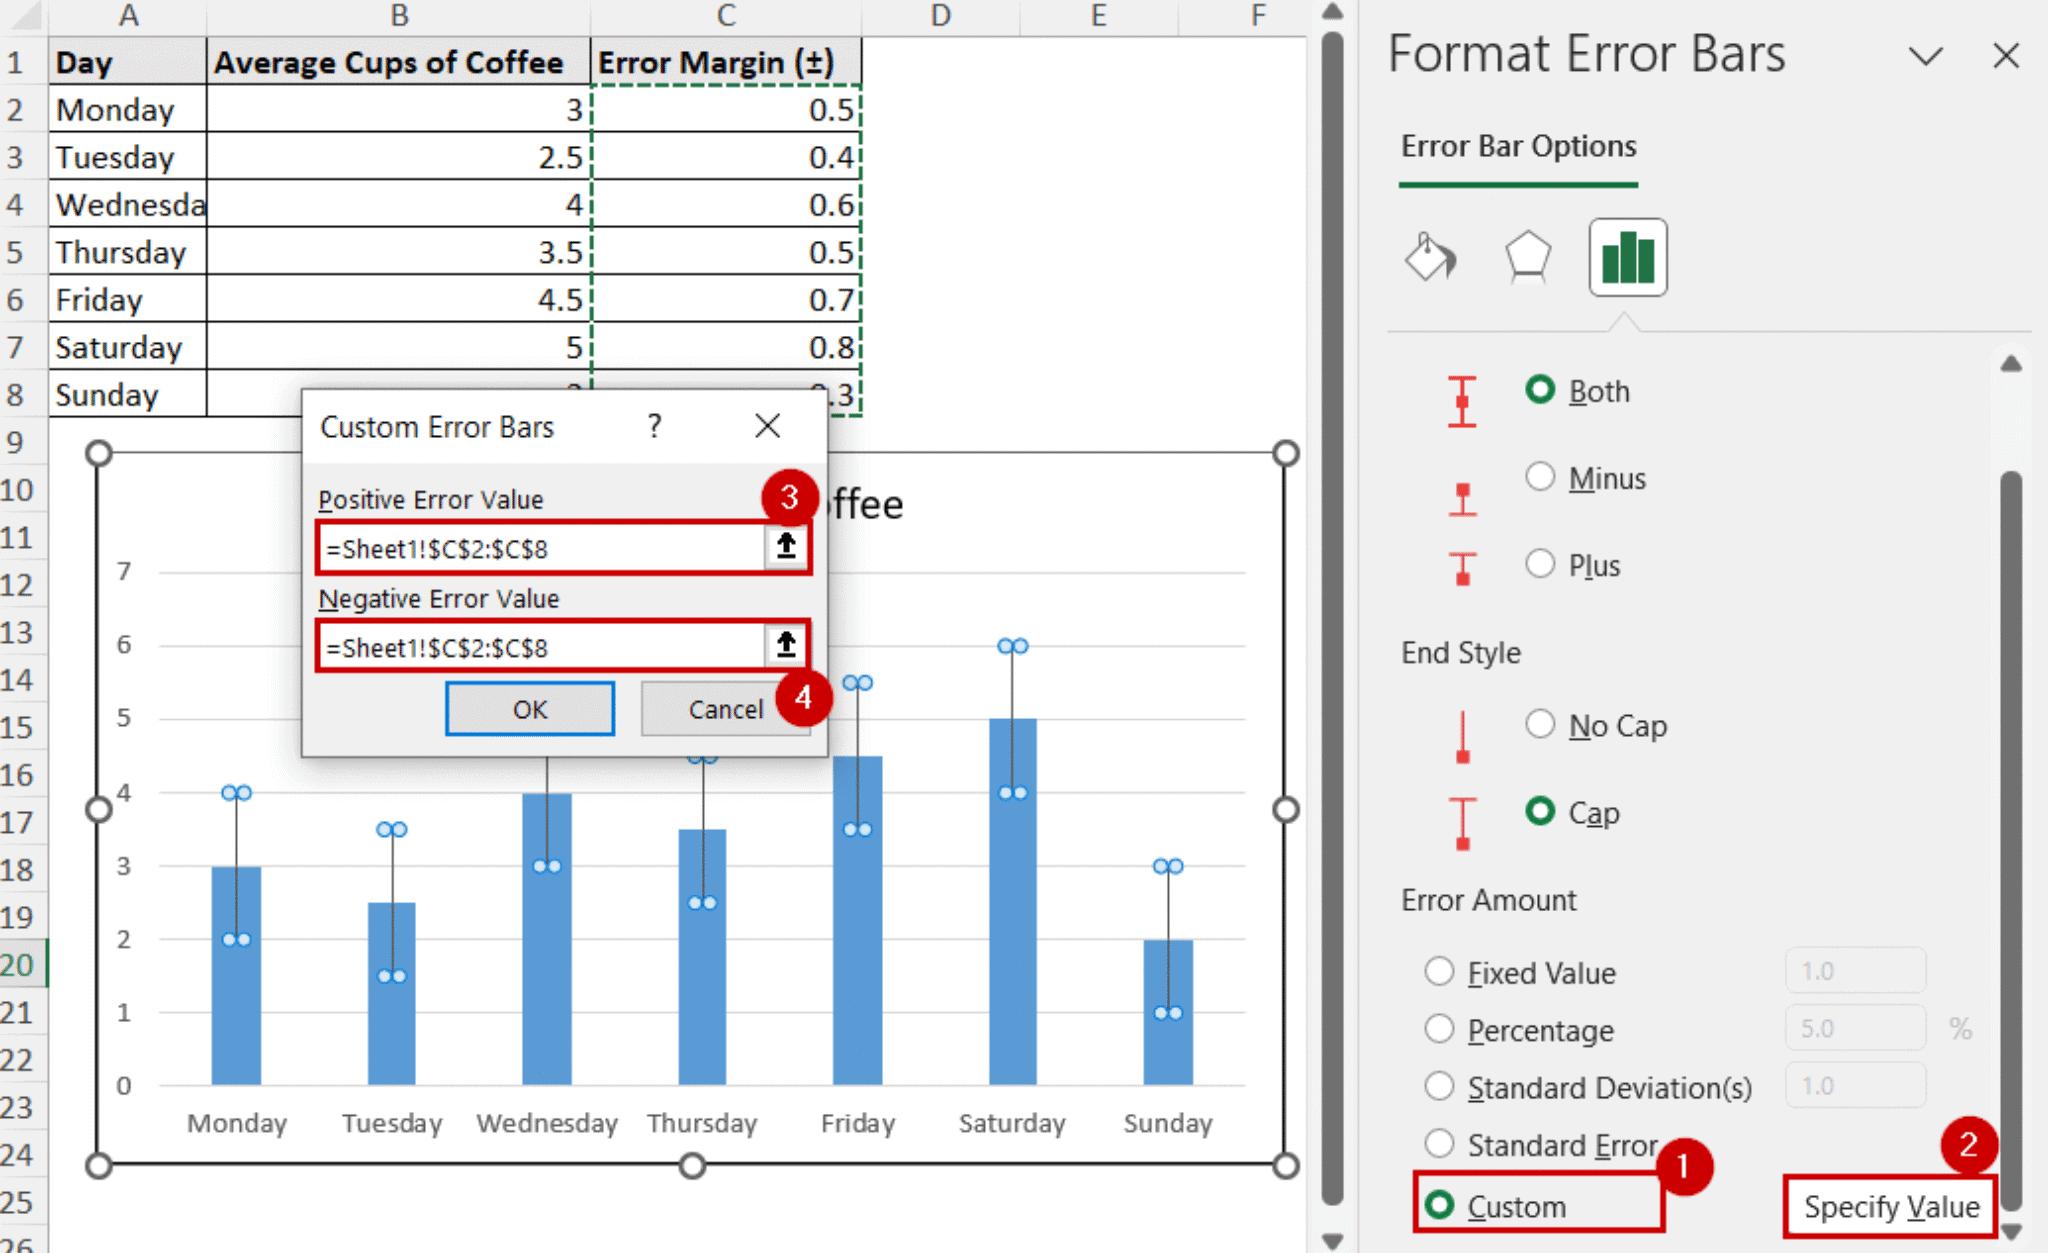Click the No Cap end style icon
The image size is (2048, 1253).
point(1463,737)
